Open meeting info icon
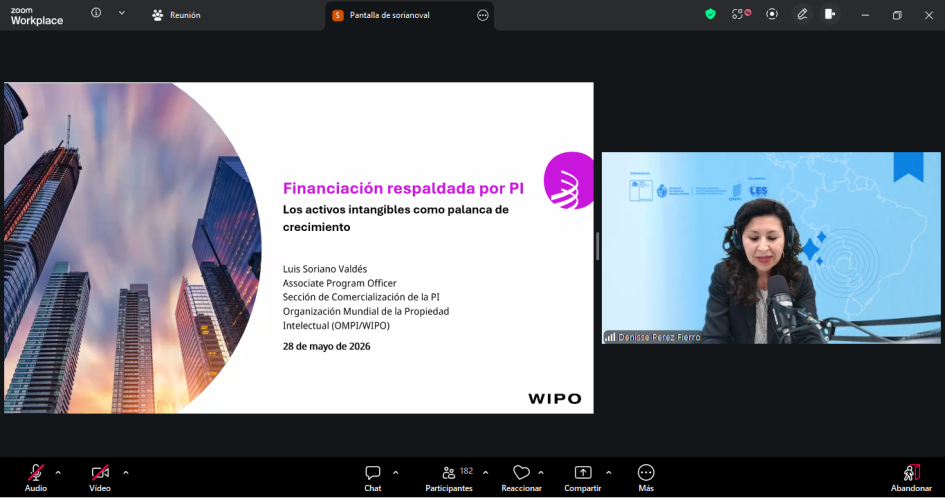945x498 pixels. click(x=96, y=13)
